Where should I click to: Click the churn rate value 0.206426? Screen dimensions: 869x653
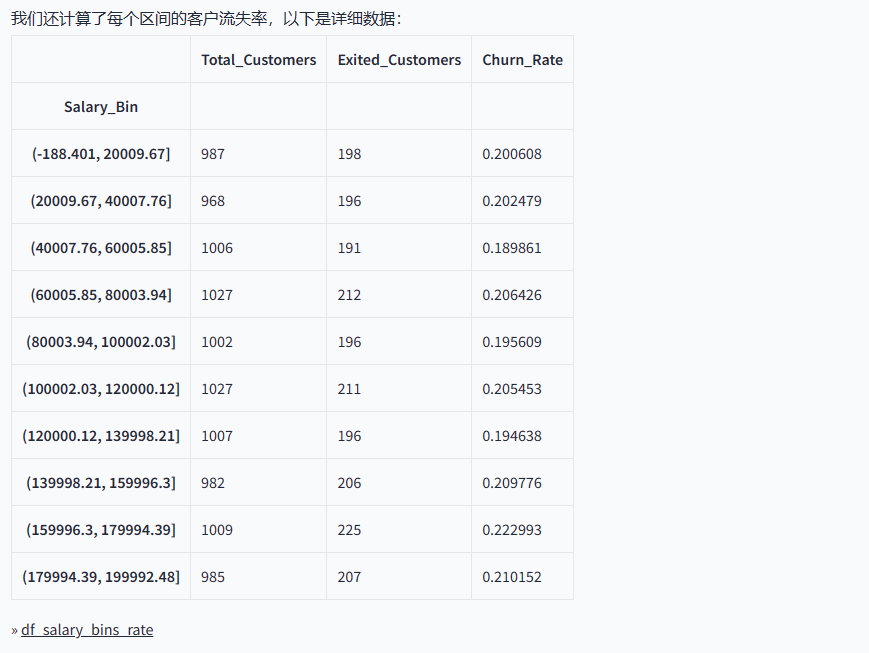click(512, 295)
